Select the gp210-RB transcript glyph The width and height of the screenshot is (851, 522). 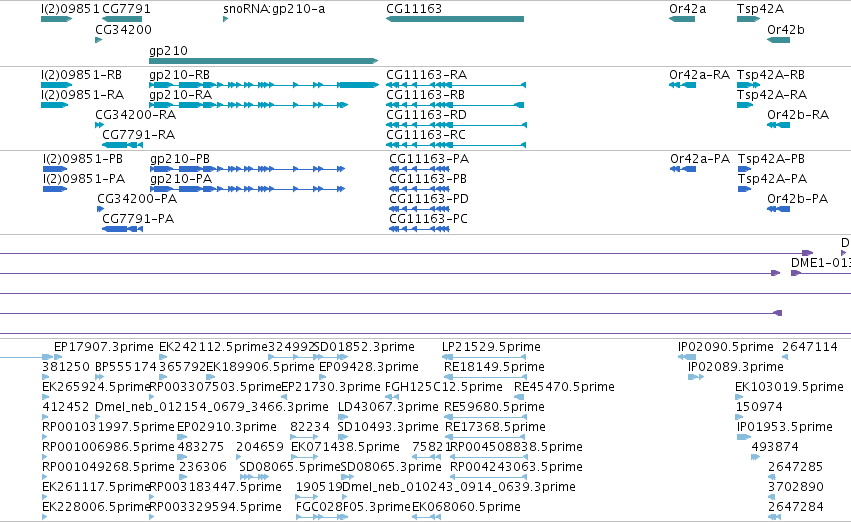coord(264,85)
